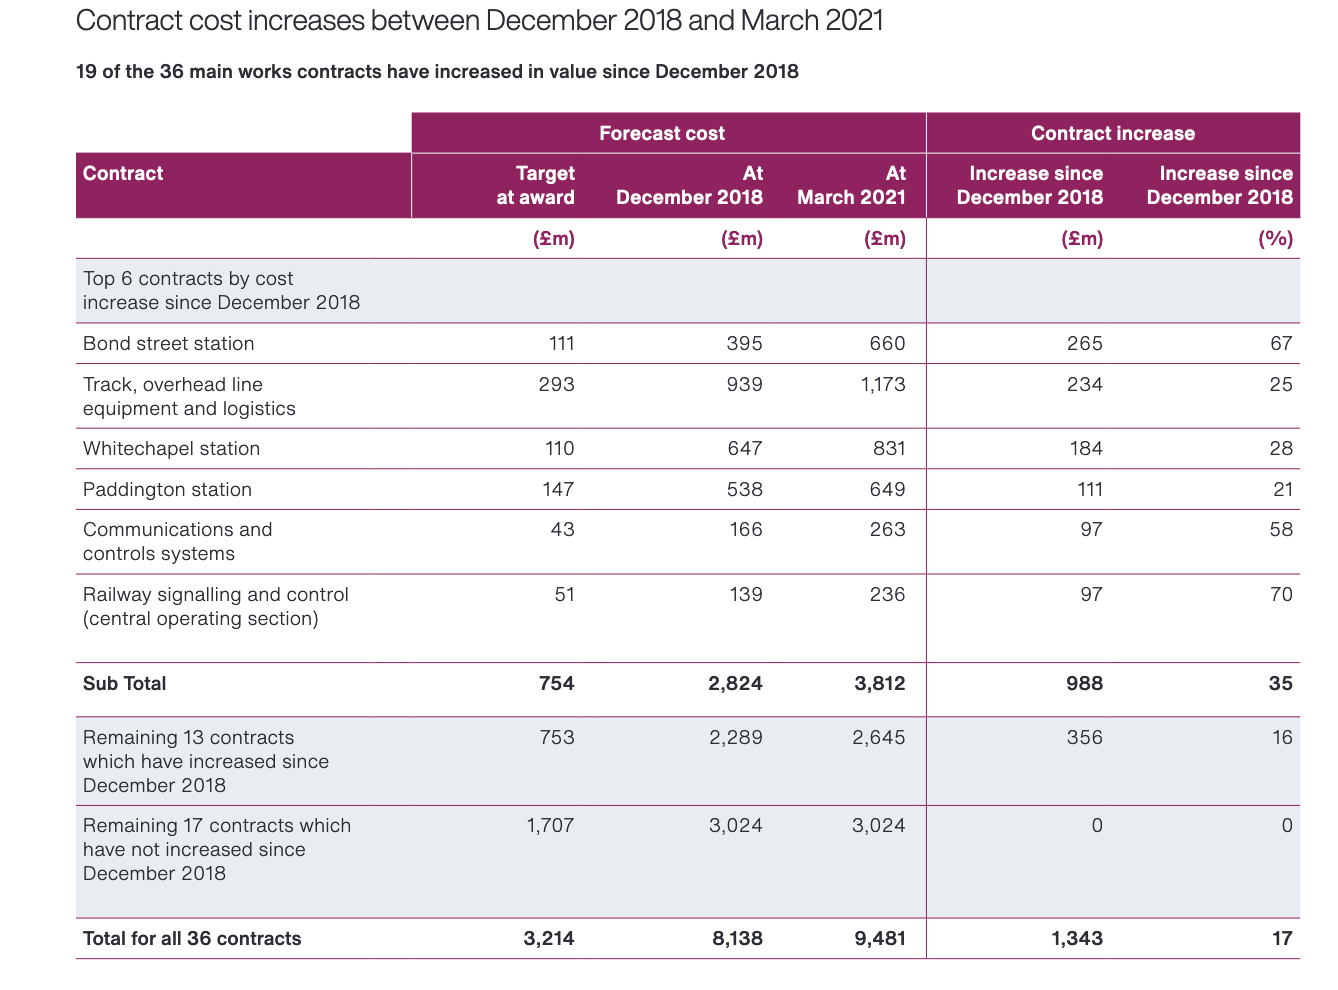Click the total percentage 17

(1283, 938)
